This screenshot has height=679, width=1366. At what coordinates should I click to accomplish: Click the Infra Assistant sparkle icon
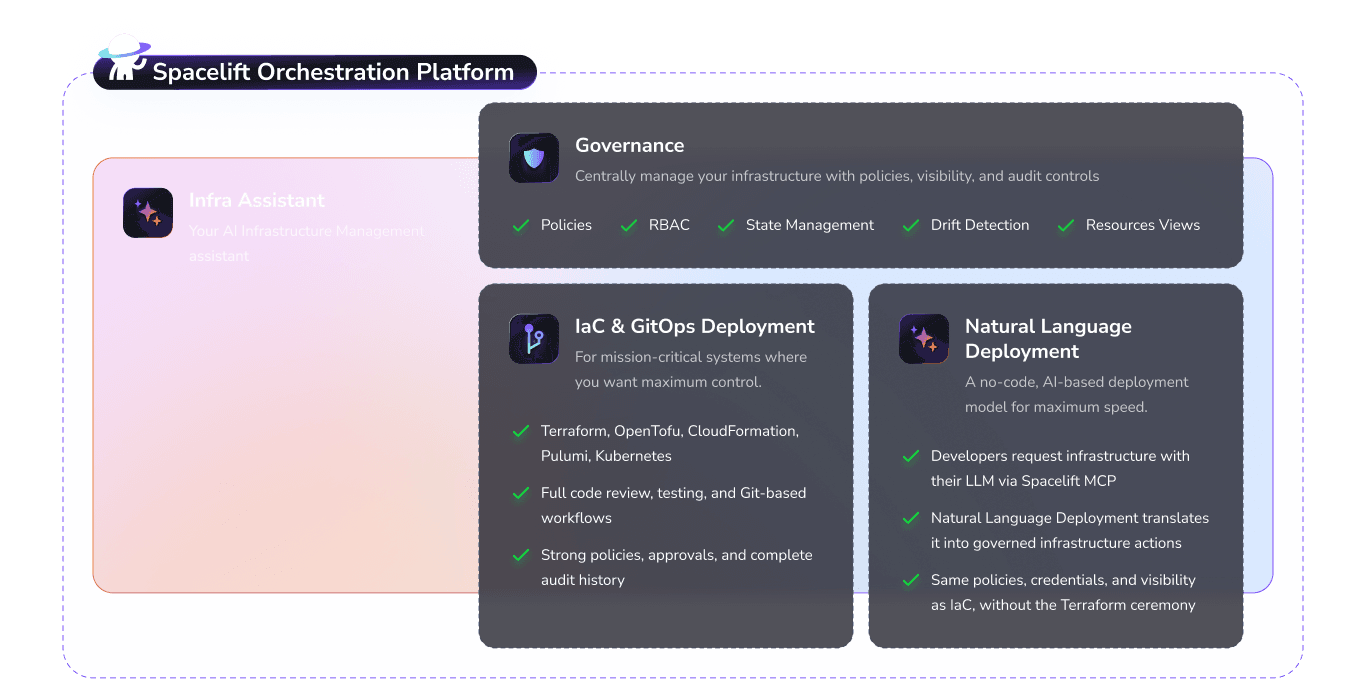[148, 212]
